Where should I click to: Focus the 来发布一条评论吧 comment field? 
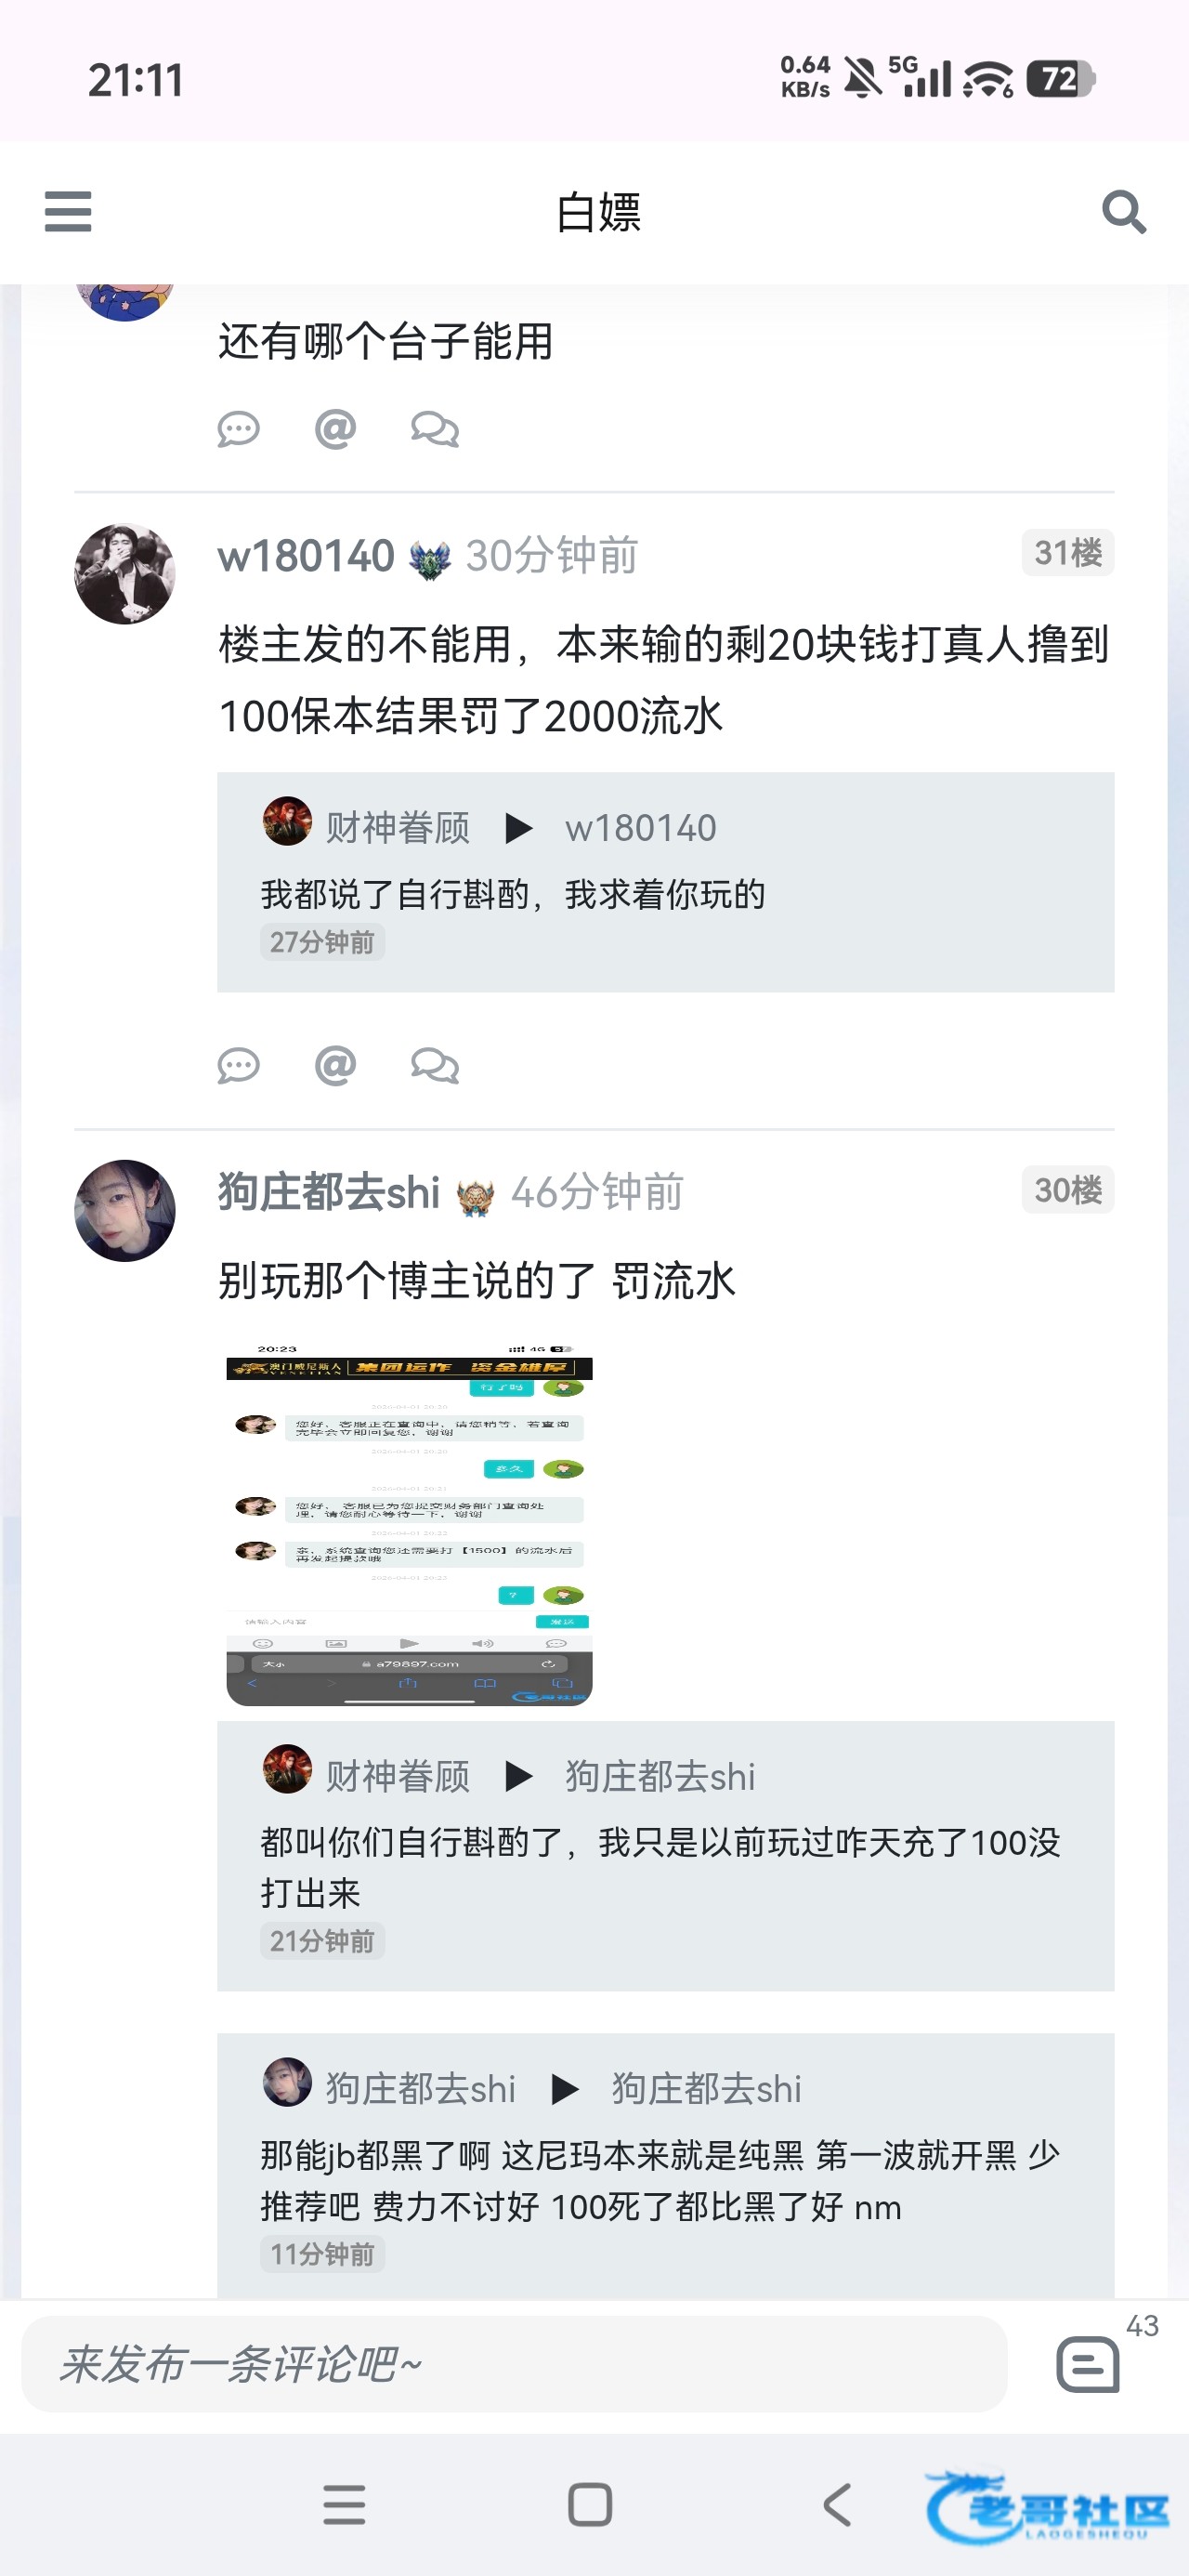pyautogui.click(x=514, y=2364)
